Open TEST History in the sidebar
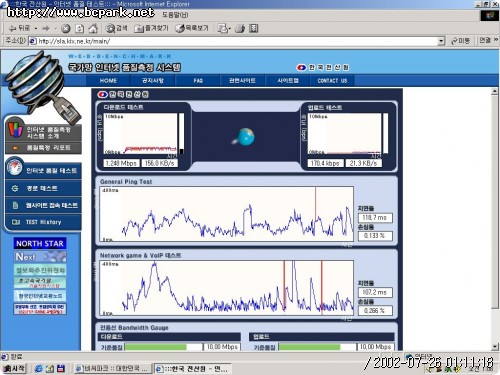This screenshot has height=375, width=500. click(43, 222)
